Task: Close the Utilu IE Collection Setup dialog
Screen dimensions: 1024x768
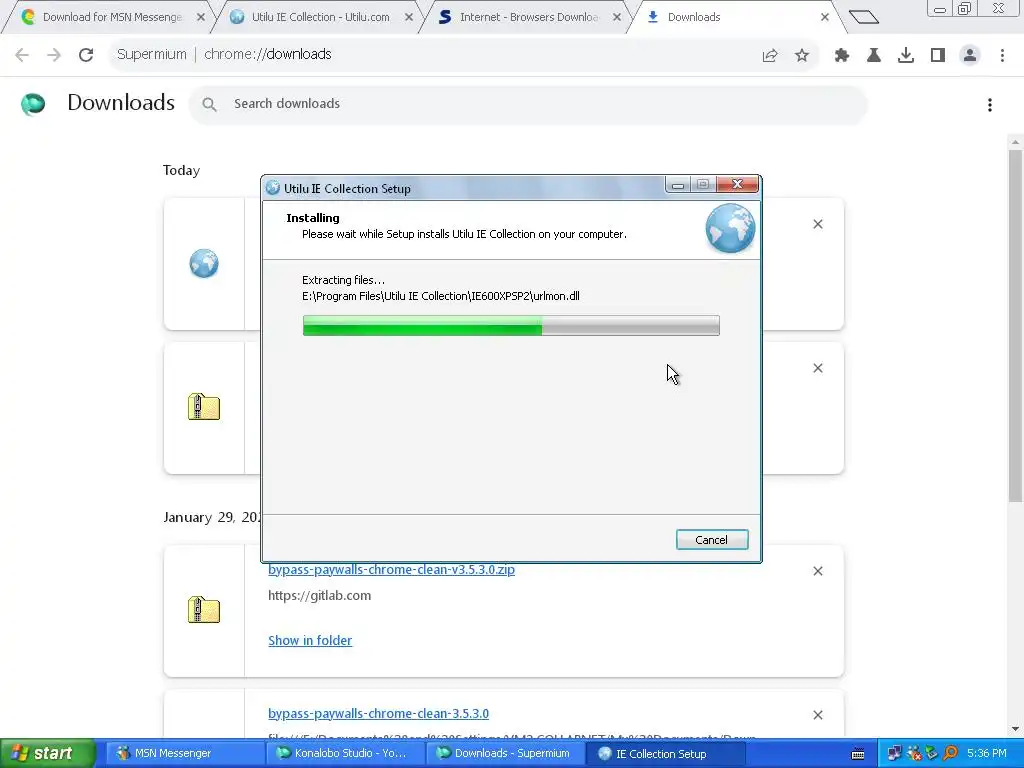Action: (x=737, y=185)
